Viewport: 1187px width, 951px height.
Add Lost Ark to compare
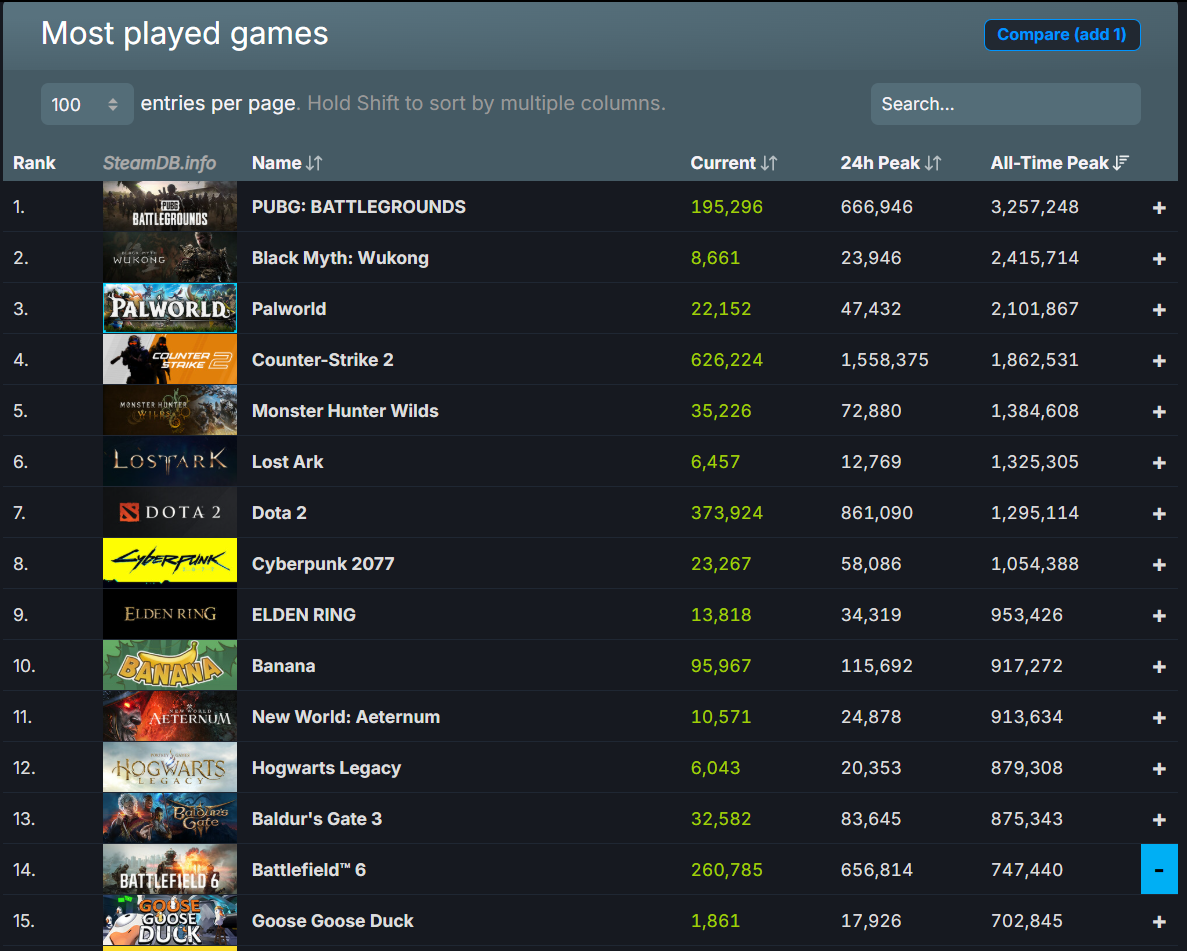1159,463
